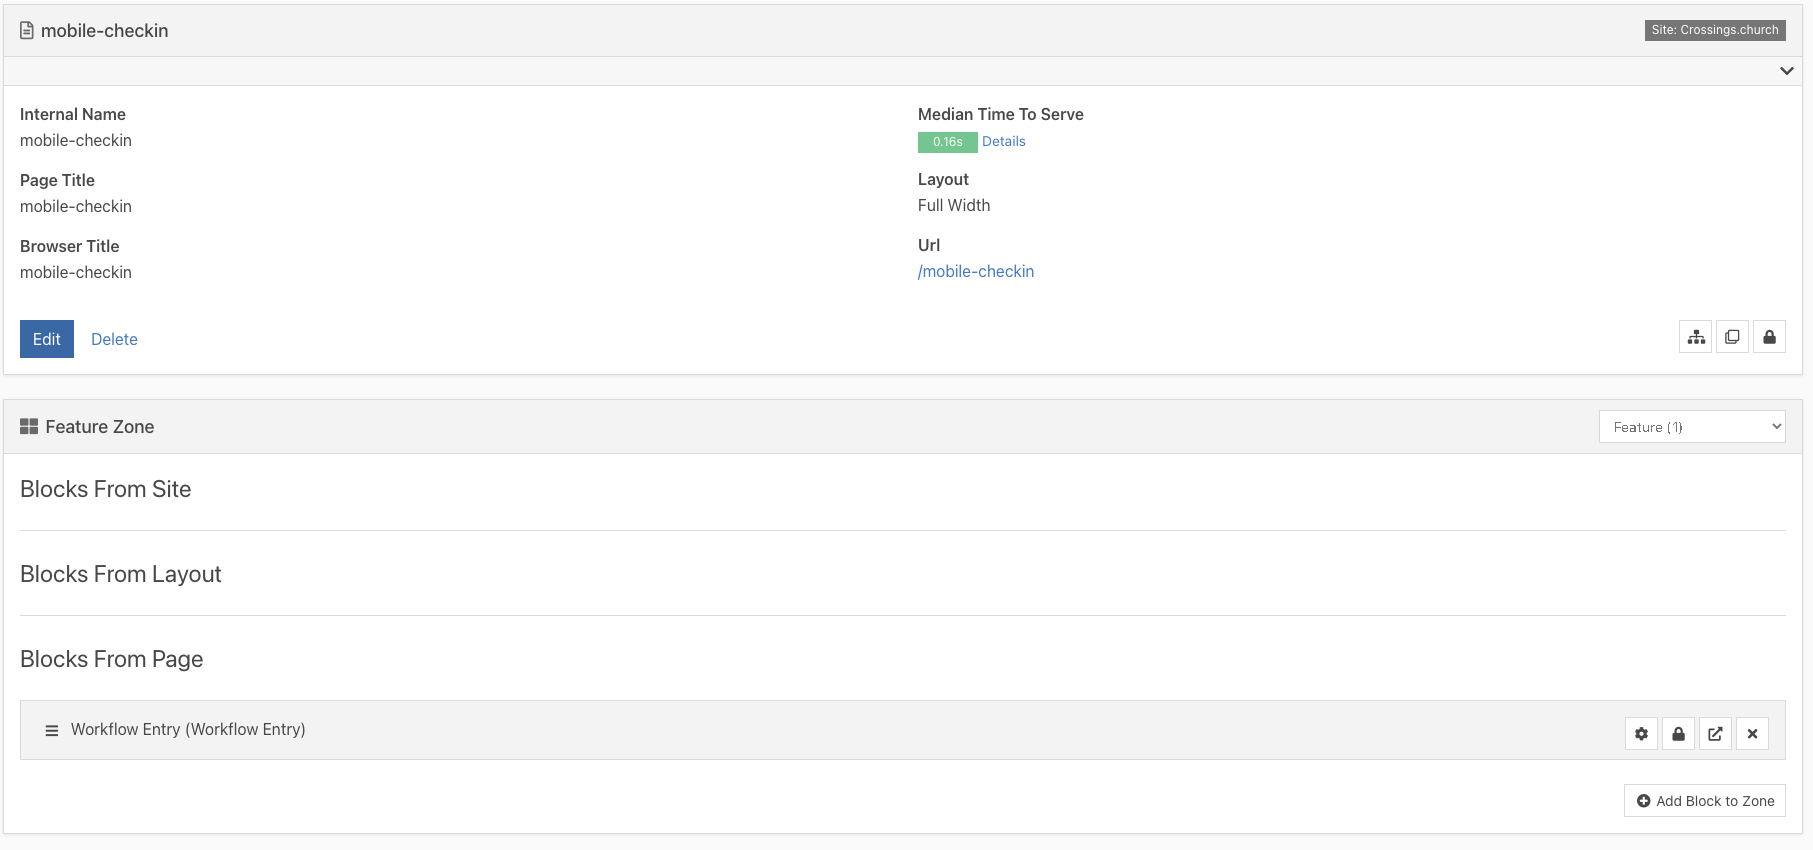The height and width of the screenshot is (850, 1813).
Task: Open child pages sitemap icon
Action: click(1696, 337)
